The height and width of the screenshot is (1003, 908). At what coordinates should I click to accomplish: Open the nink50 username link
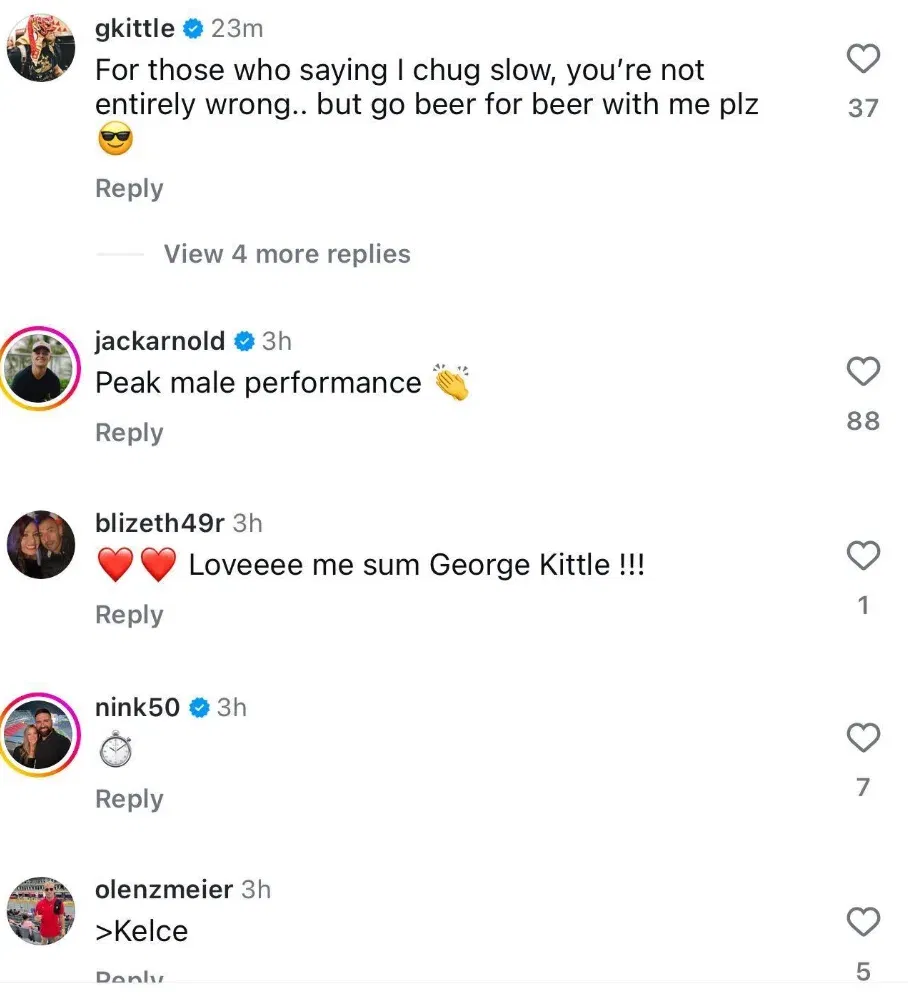(x=137, y=707)
